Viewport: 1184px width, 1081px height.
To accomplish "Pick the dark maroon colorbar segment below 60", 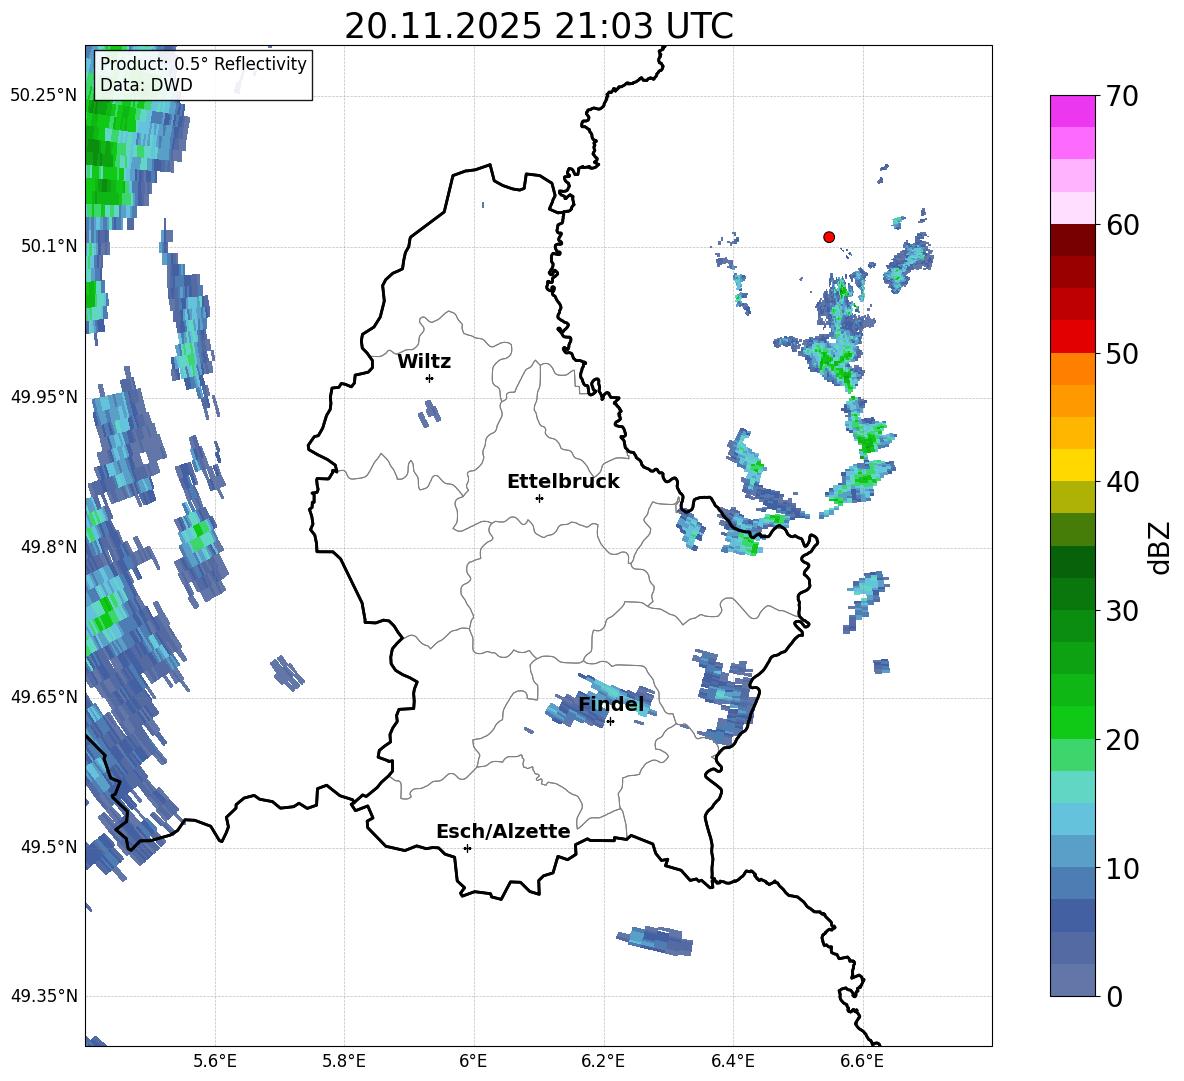I will [x=1072, y=240].
